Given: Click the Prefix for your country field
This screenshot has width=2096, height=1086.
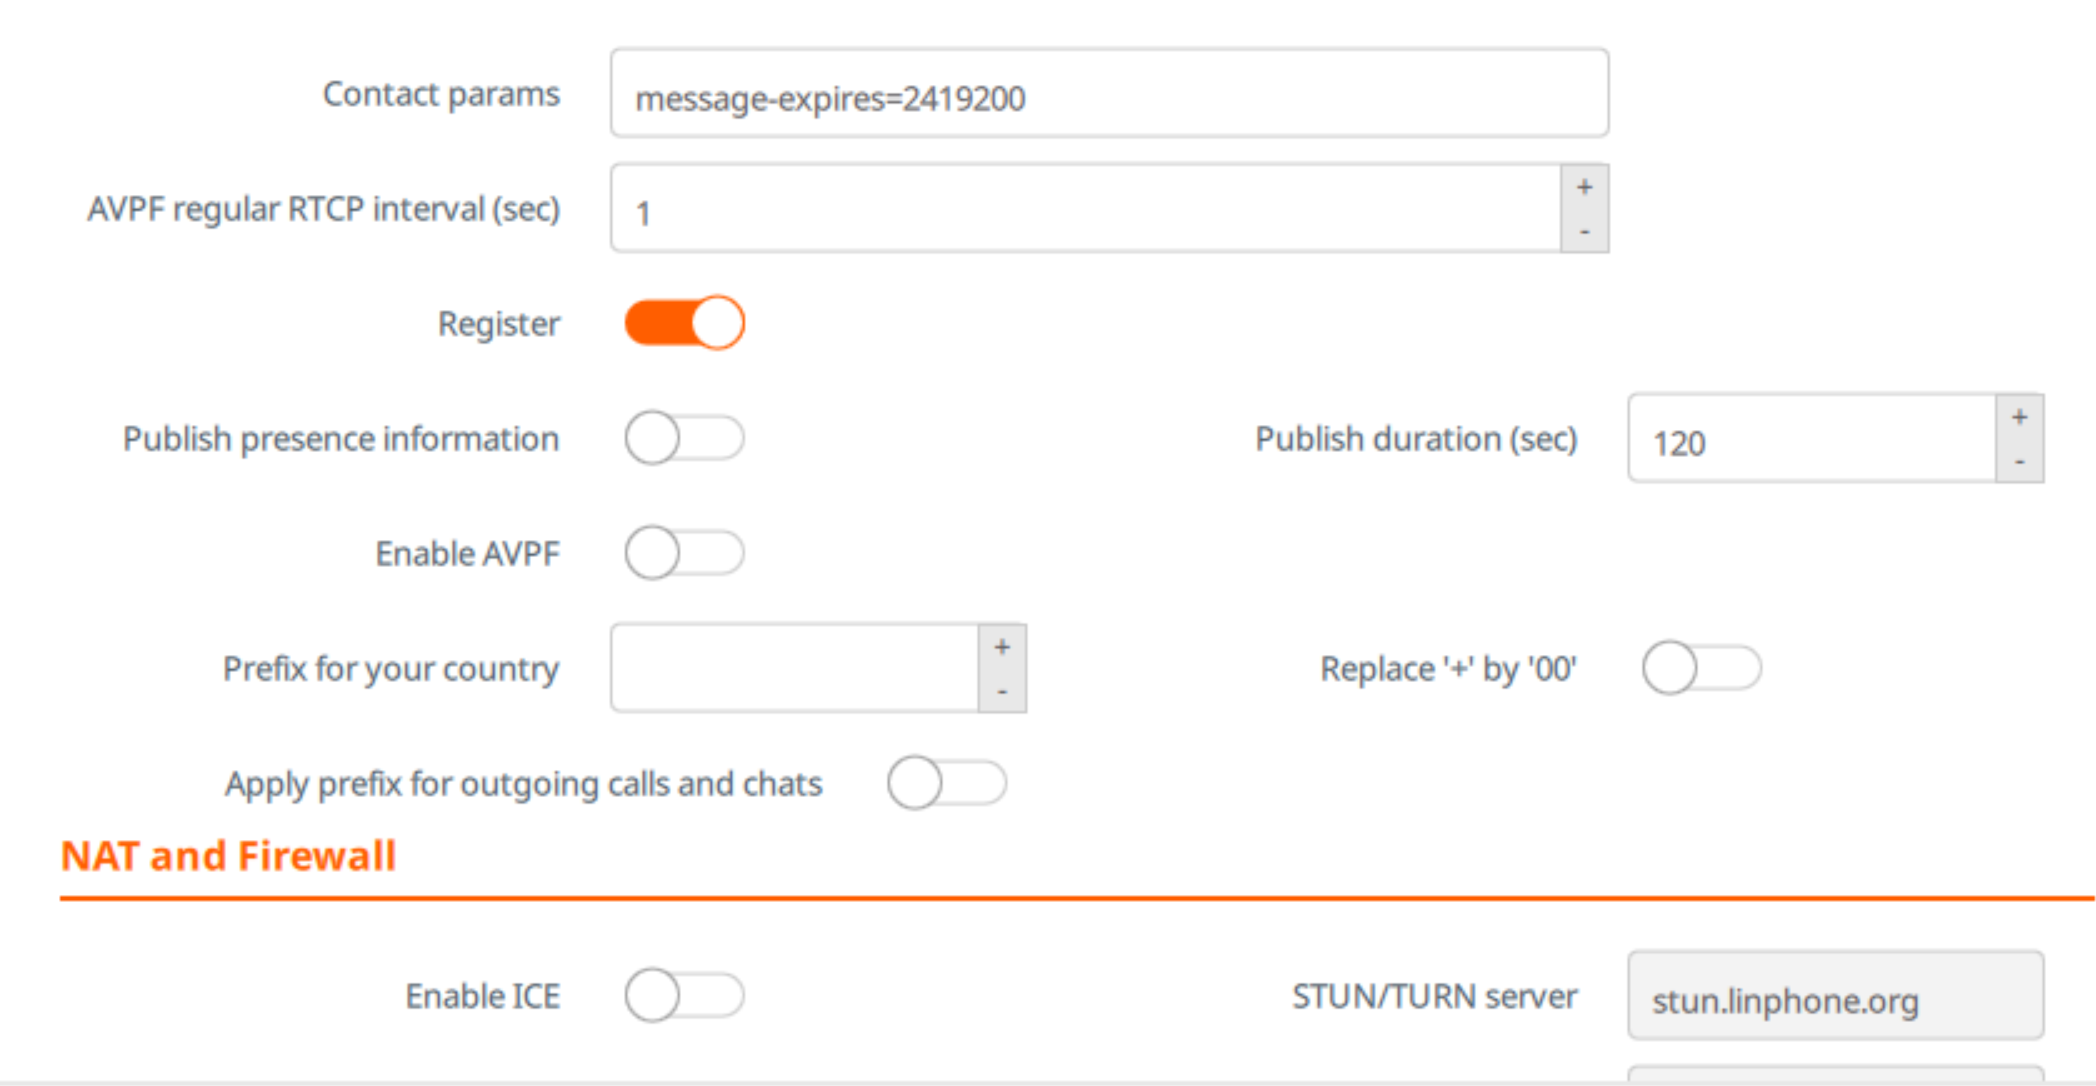Looking at the screenshot, I should [794, 669].
